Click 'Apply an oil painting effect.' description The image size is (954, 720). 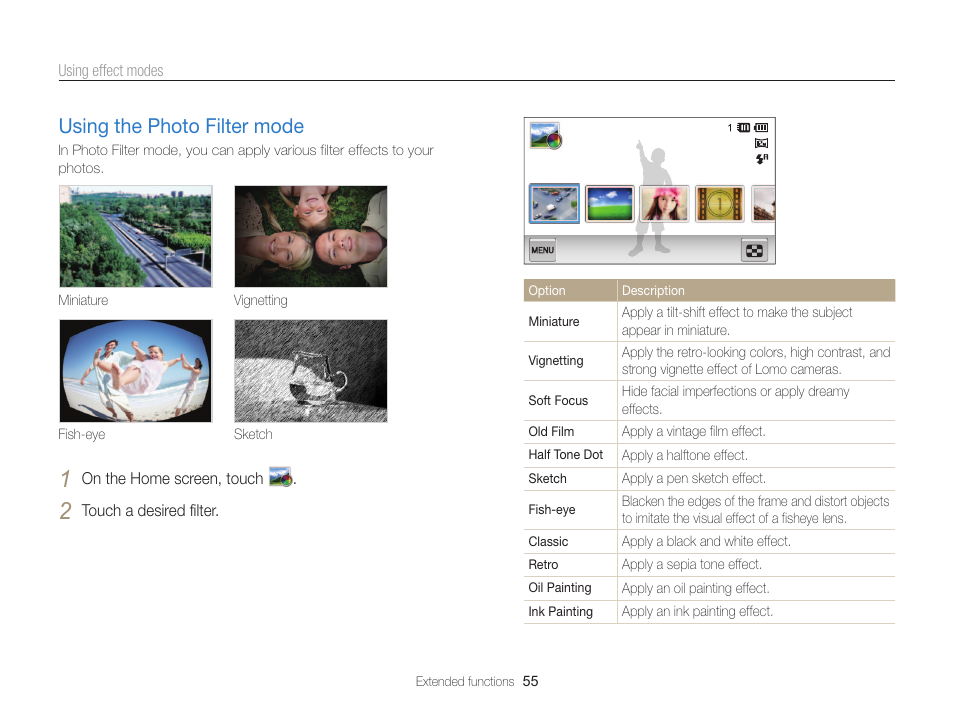(x=695, y=589)
